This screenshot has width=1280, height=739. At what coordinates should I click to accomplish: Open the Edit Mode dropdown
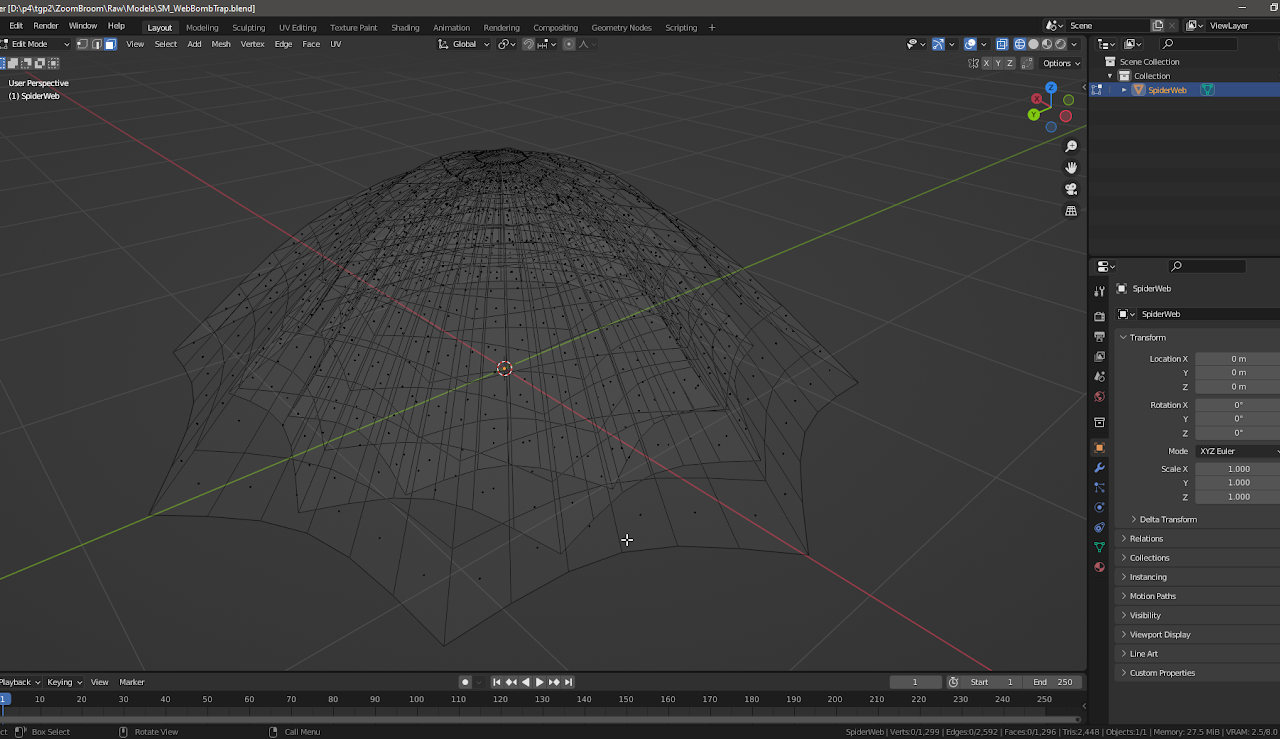point(36,44)
